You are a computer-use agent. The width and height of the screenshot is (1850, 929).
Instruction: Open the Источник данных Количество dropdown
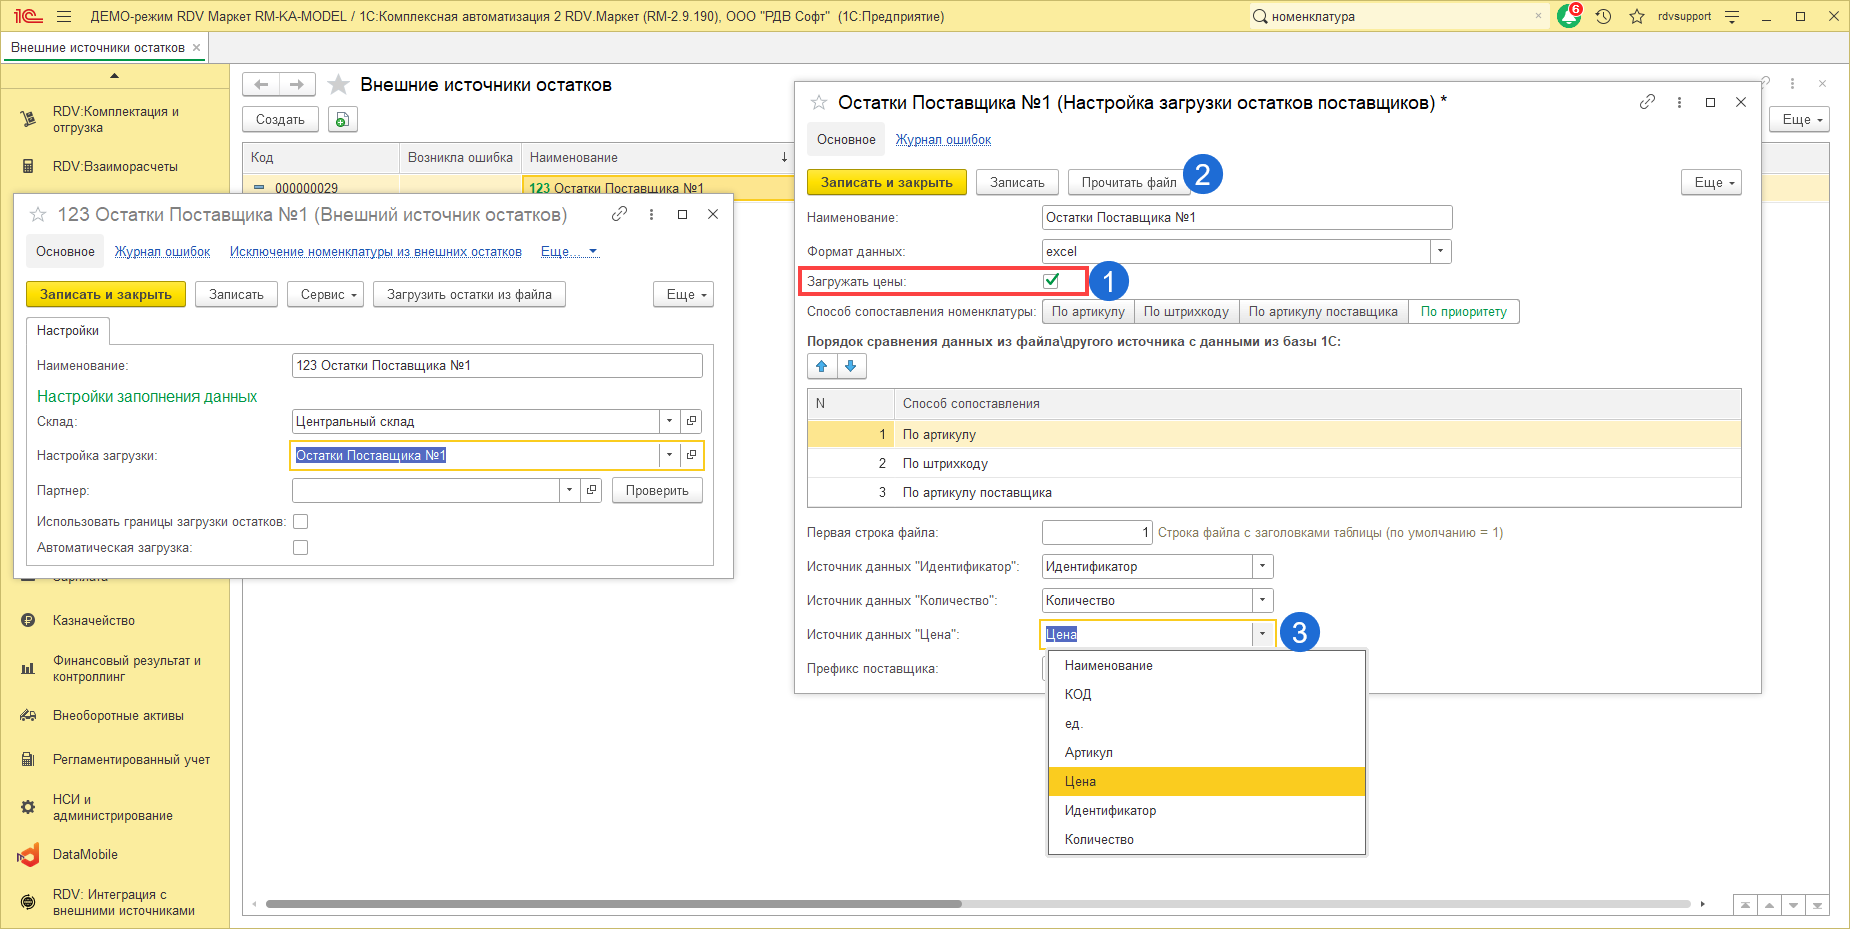click(x=1262, y=600)
